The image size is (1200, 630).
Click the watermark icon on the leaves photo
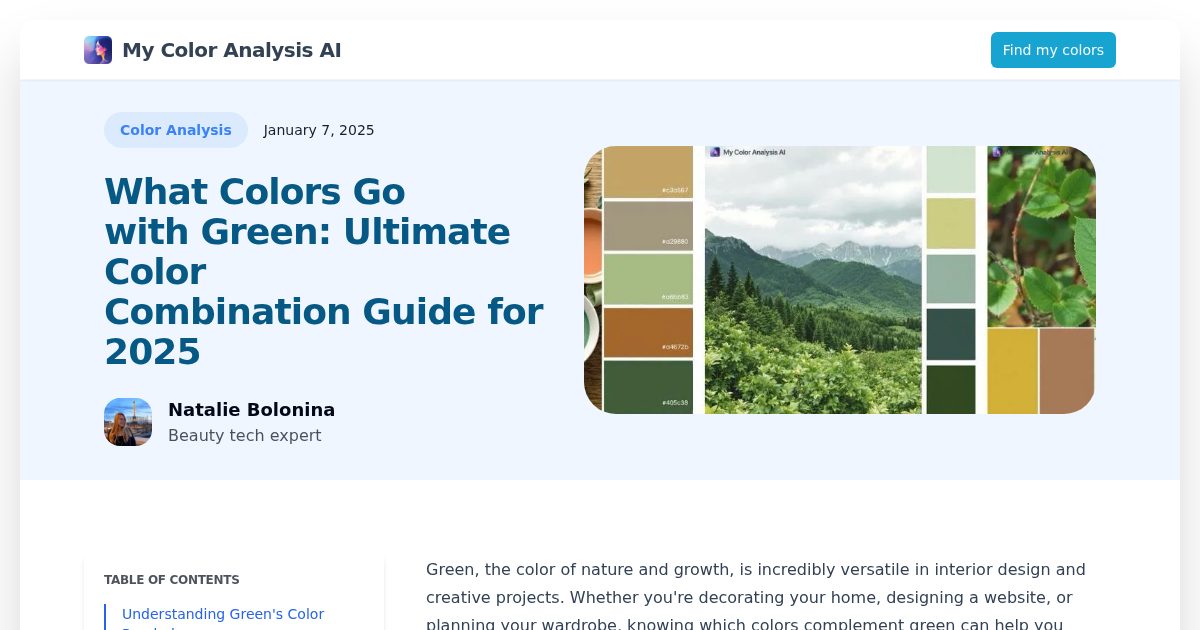coord(997,152)
